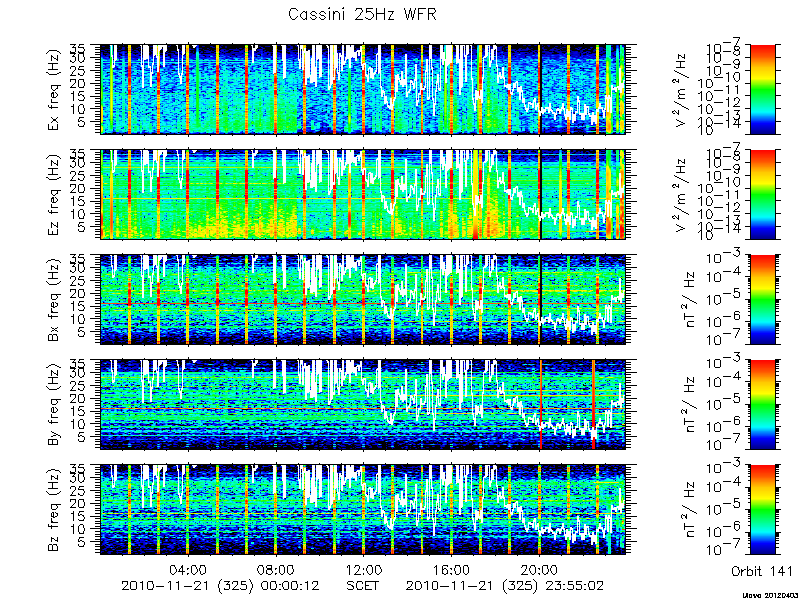This screenshot has height=600, width=800.
Task: Click the Bz panel nT²/Hz color bar
Action: coord(762,509)
